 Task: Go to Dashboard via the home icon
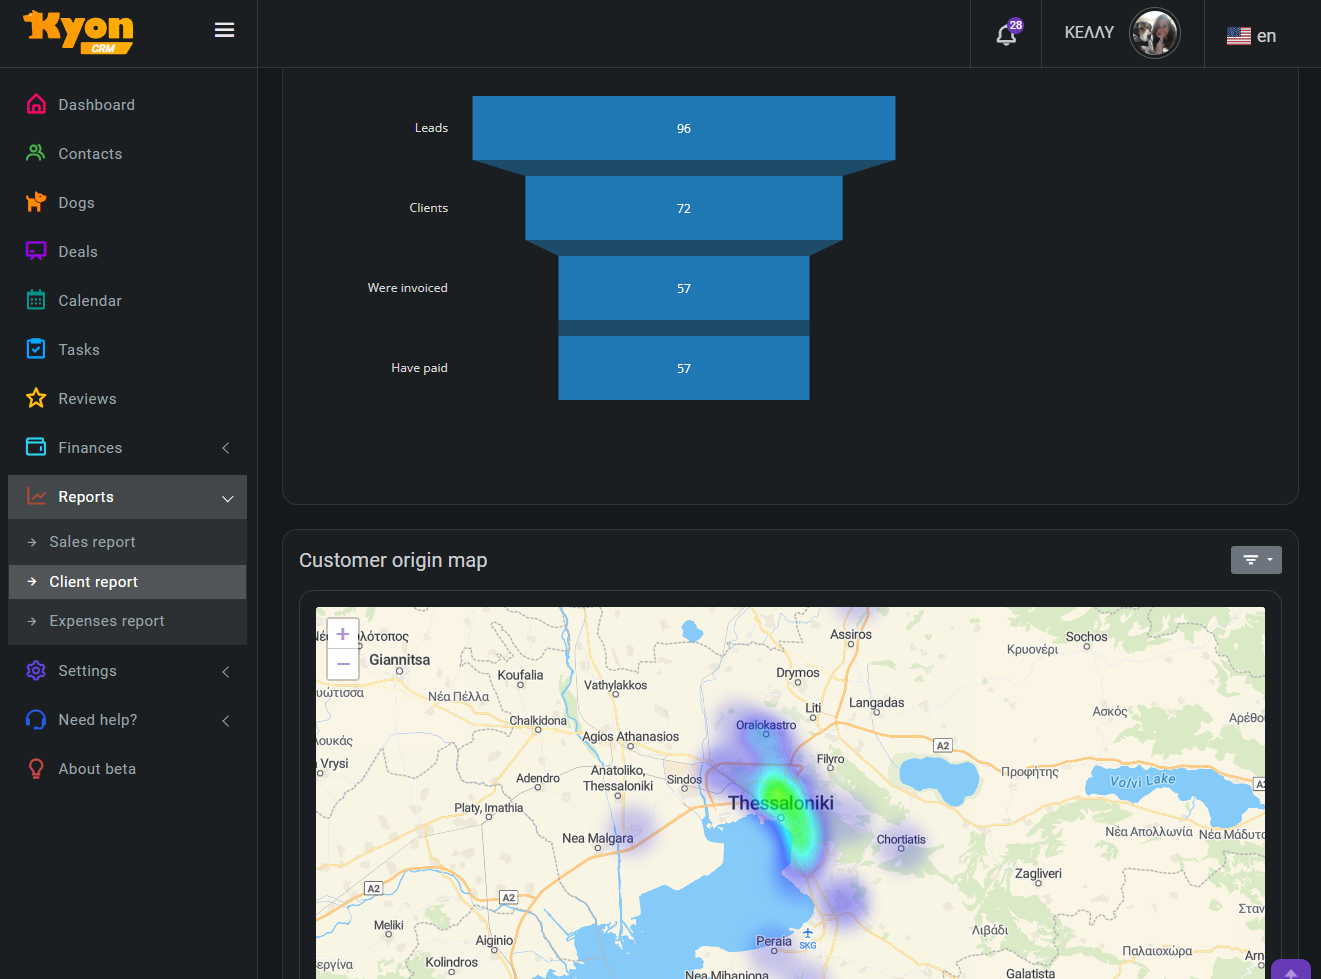pyautogui.click(x=36, y=104)
